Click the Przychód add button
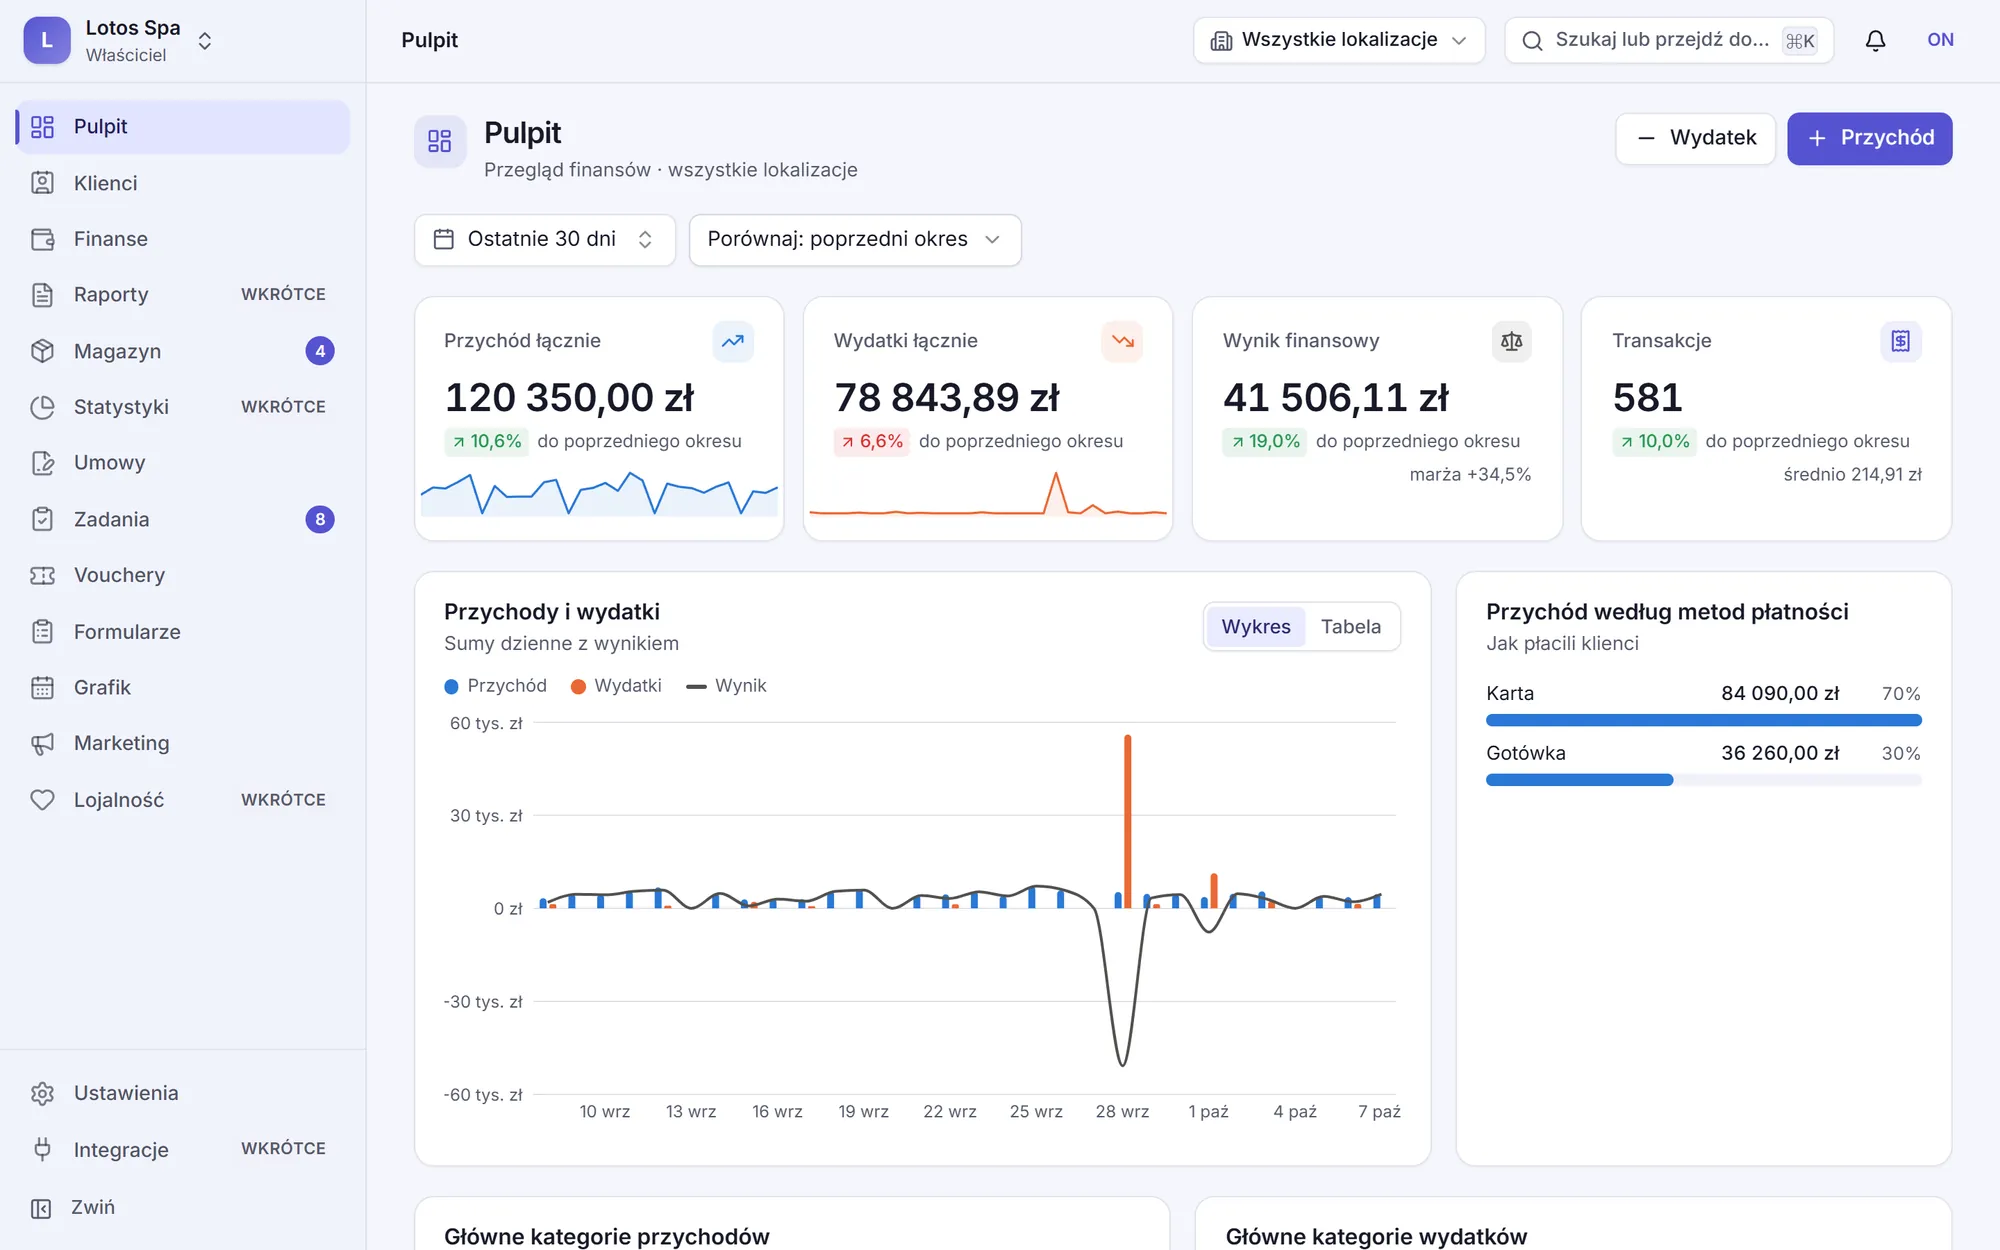 (x=1870, y=138)
